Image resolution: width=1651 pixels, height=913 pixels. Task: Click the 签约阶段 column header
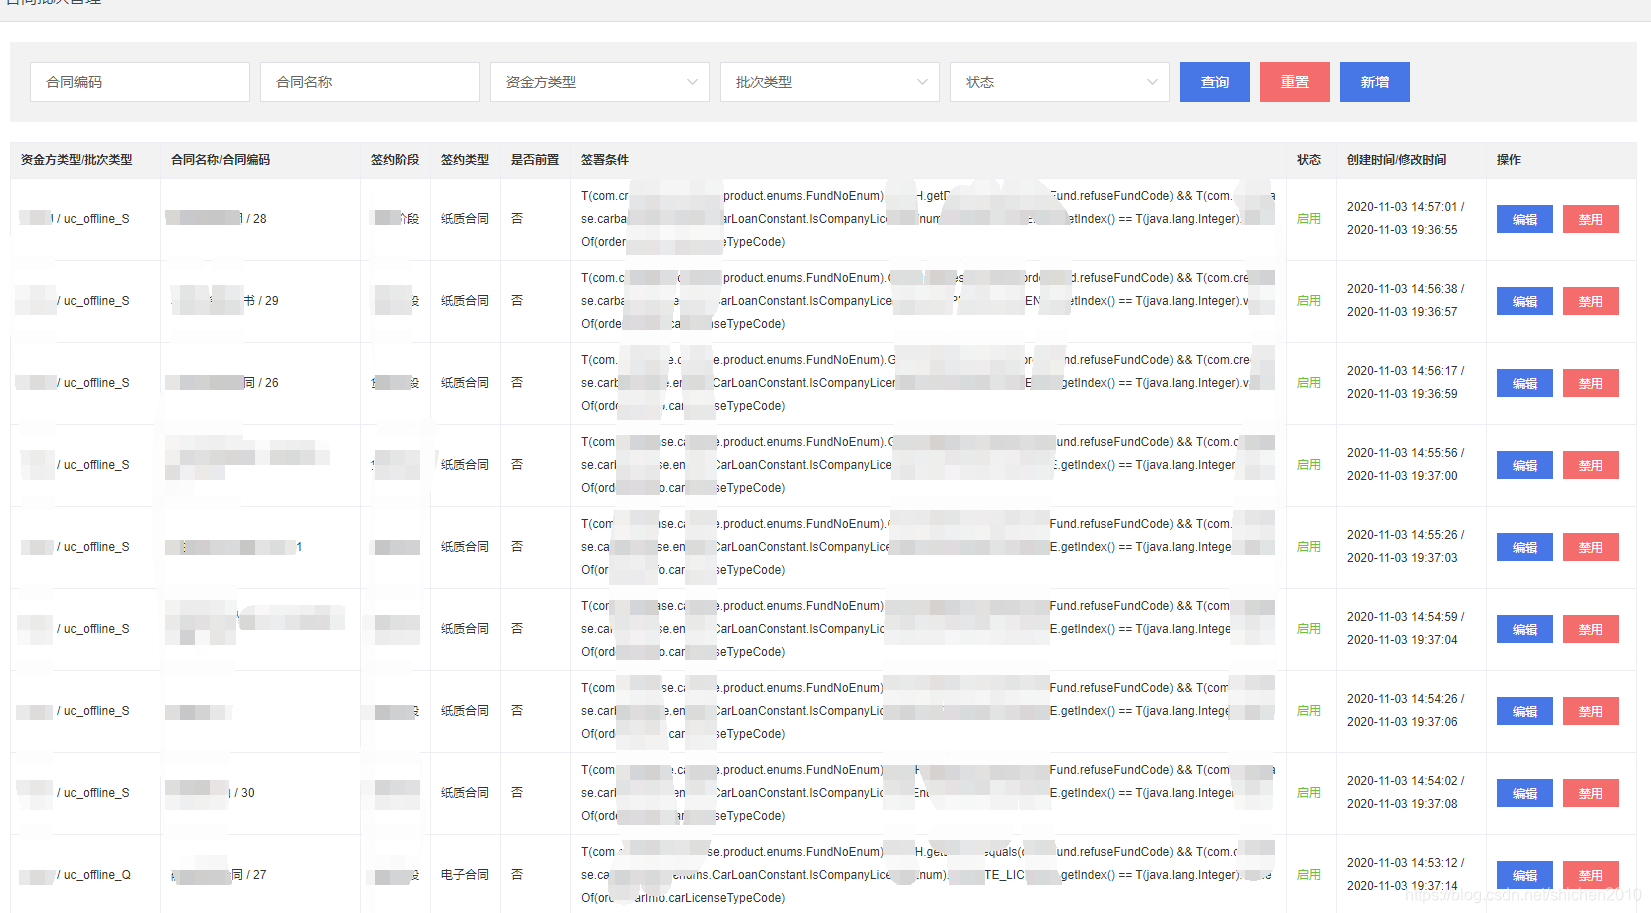point(395,160)
